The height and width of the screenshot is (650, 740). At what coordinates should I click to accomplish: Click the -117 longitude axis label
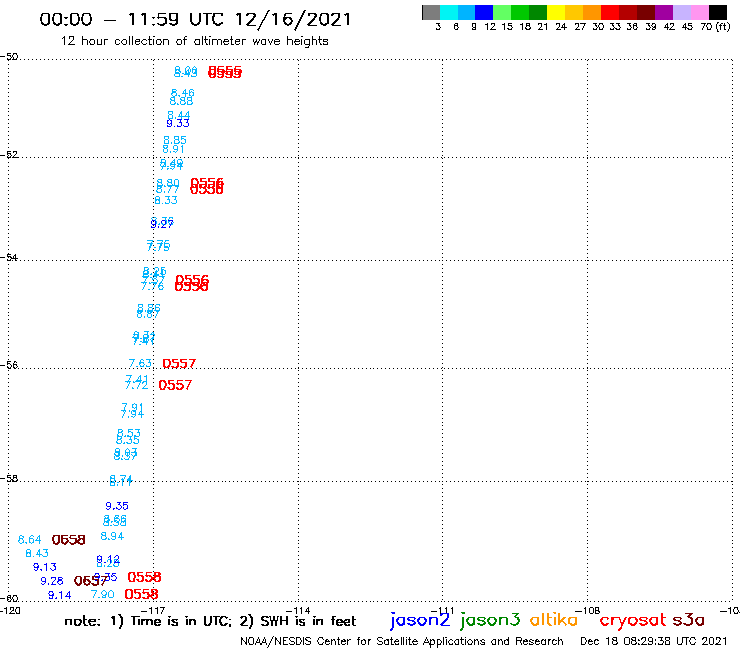(153, 610)
